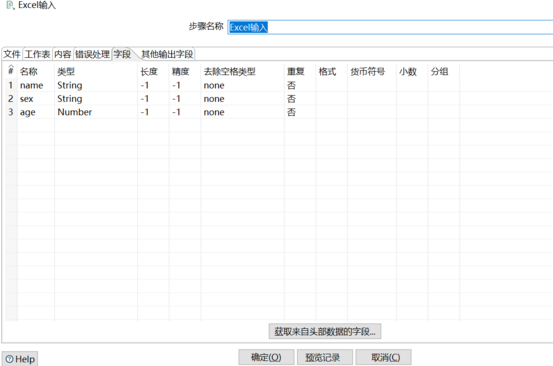The width and height of the screenshot is (553, 366).
Task: Click the Excel输入 window title icon
Action: coord(11,5)
